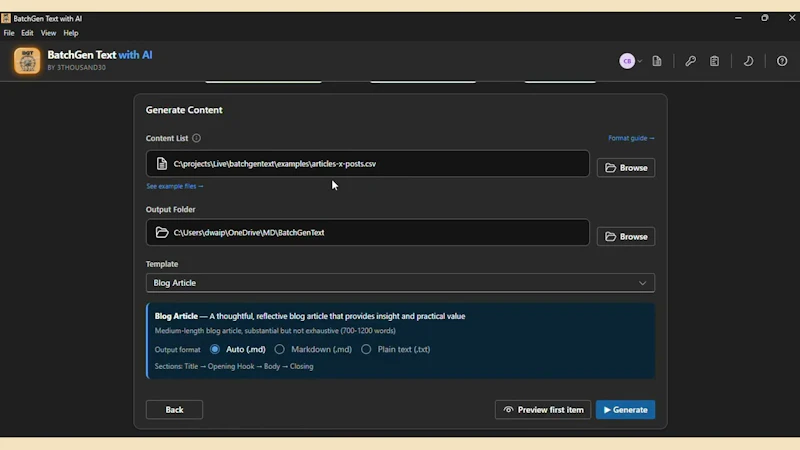Click the Content List info icon
Screen dimensions: 800x450
click(196, 138)
